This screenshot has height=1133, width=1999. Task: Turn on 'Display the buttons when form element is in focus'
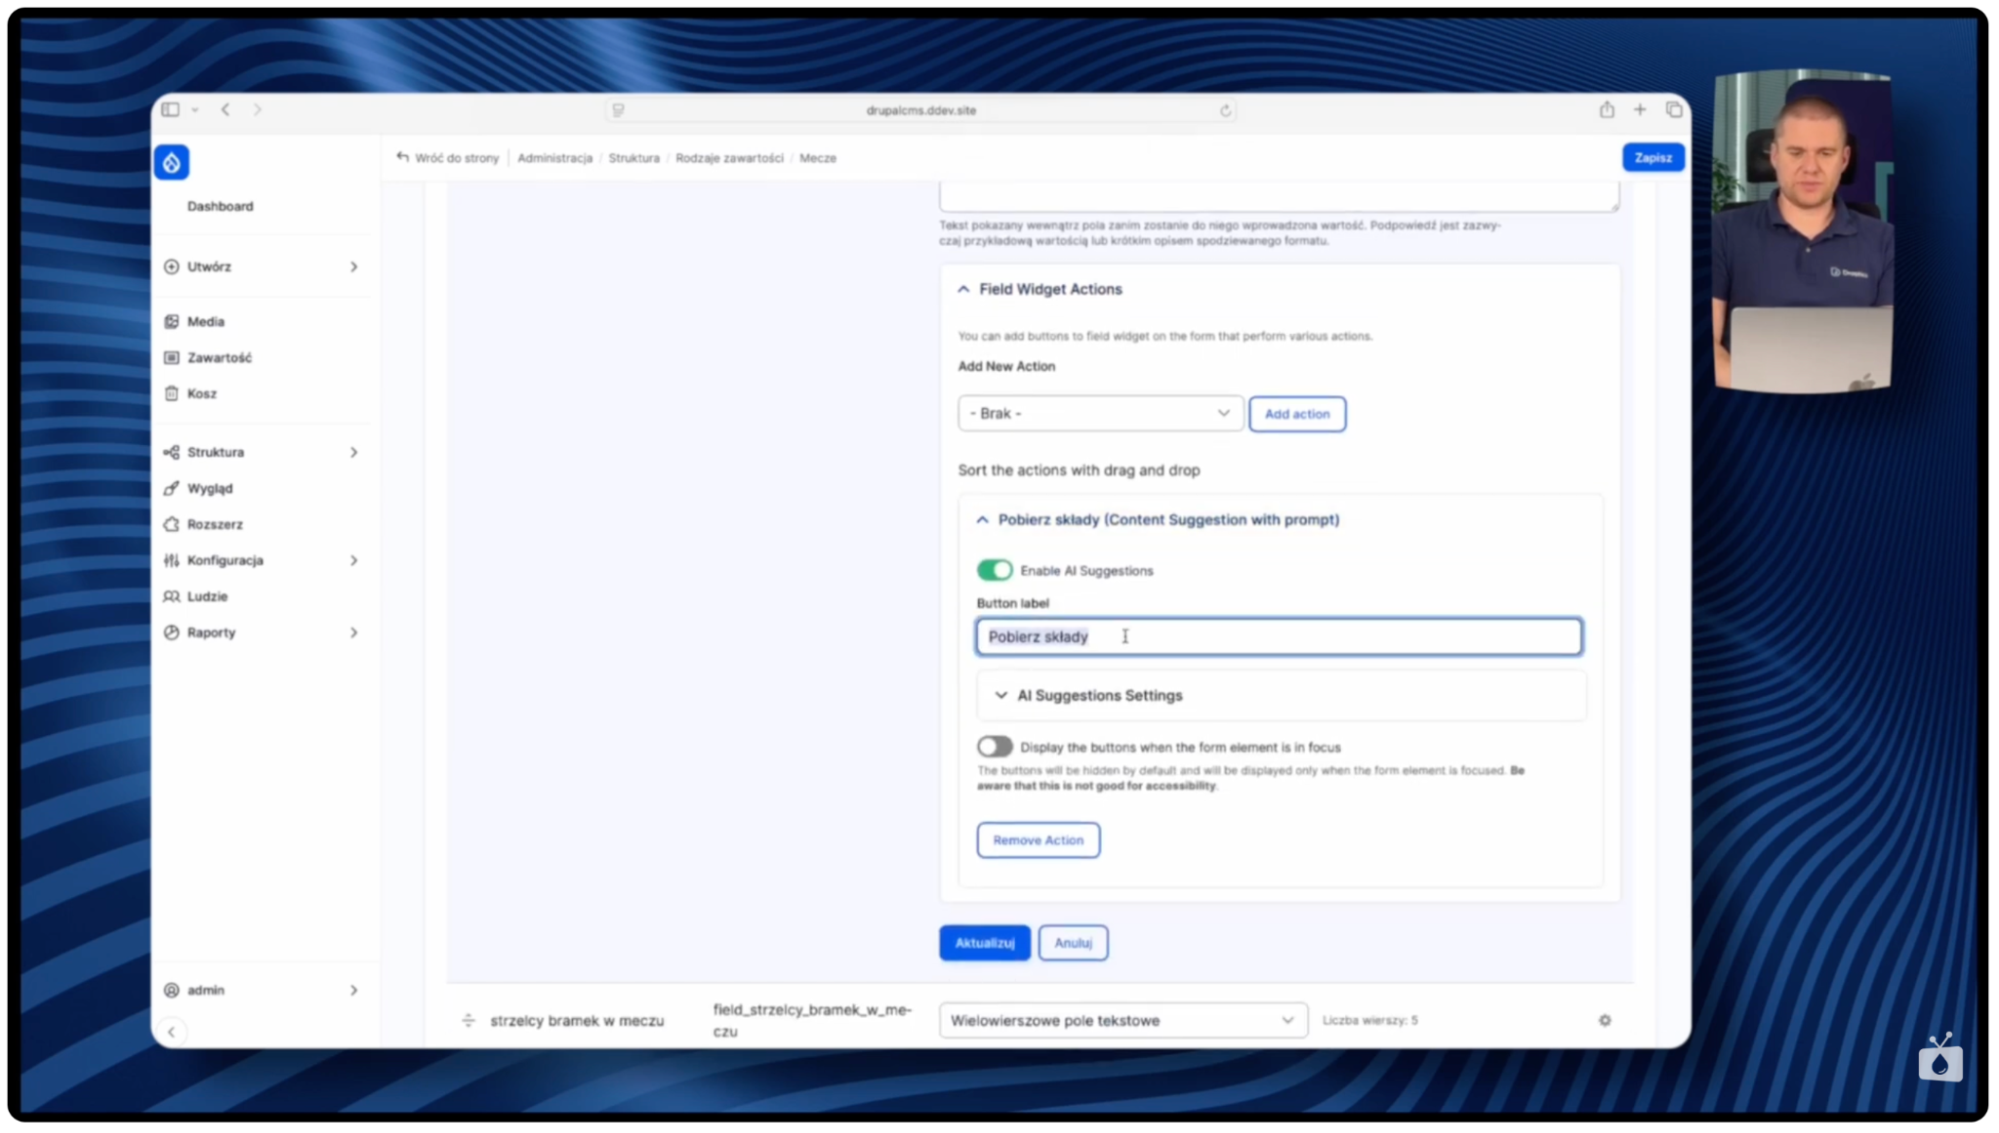tap(995, 746)
